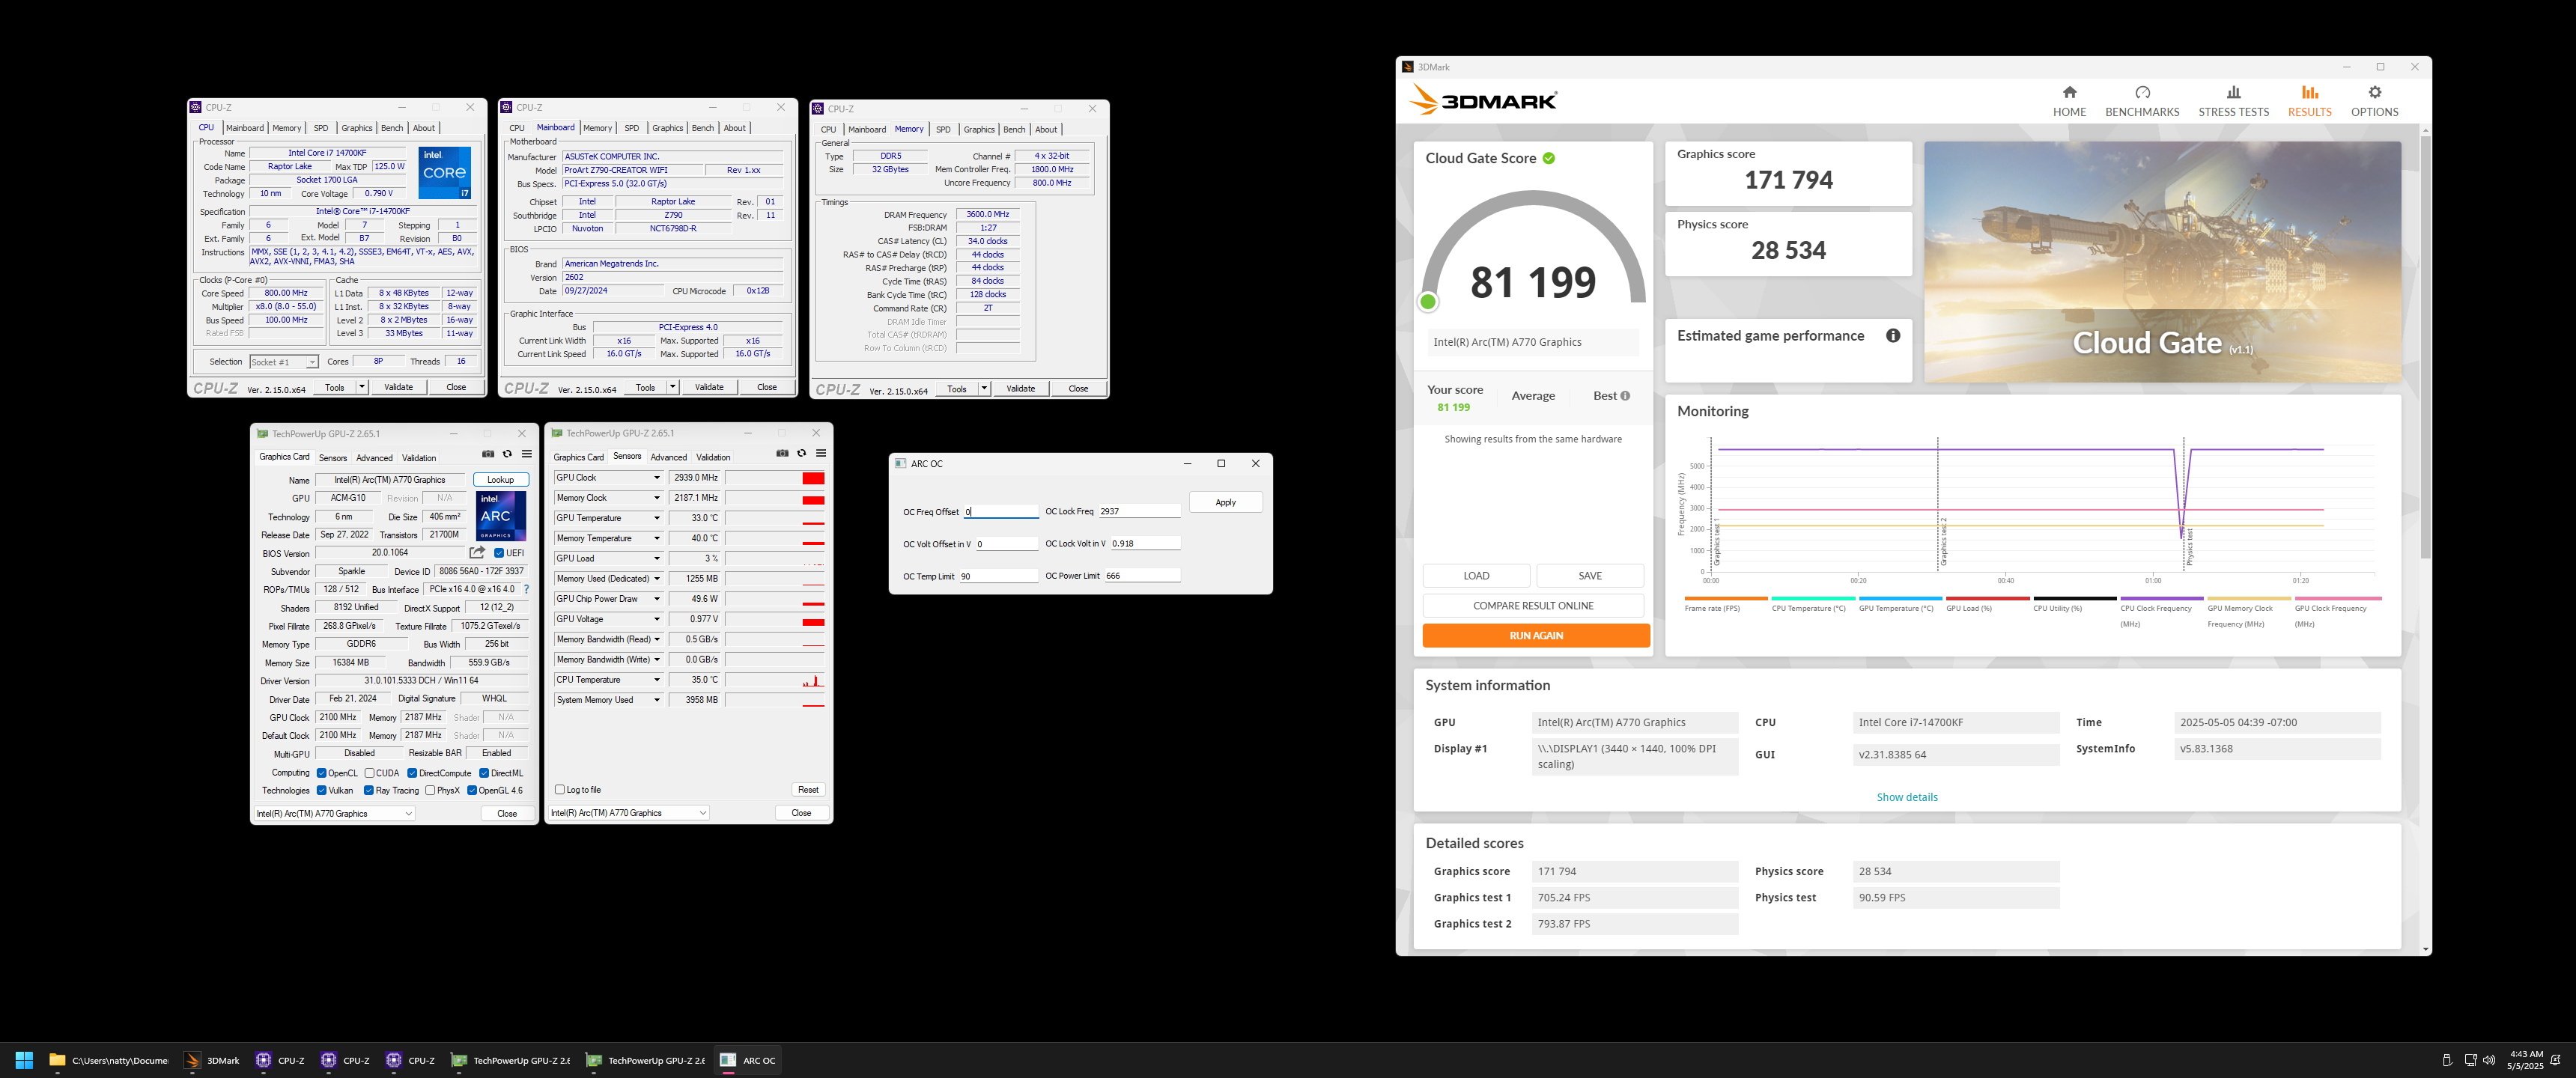Click green validation check beside Cloud Gate Score
The image size is (2576, 1078).
pos(1549,158)
